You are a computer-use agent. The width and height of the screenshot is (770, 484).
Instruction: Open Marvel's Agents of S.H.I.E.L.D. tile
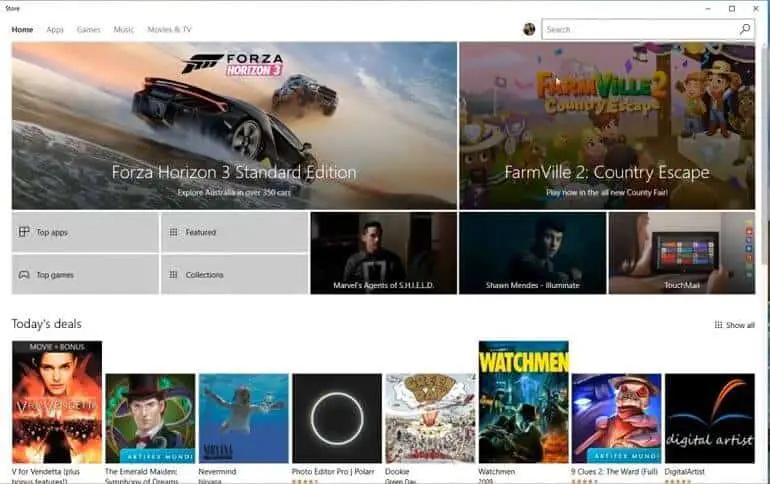[384, 253]
